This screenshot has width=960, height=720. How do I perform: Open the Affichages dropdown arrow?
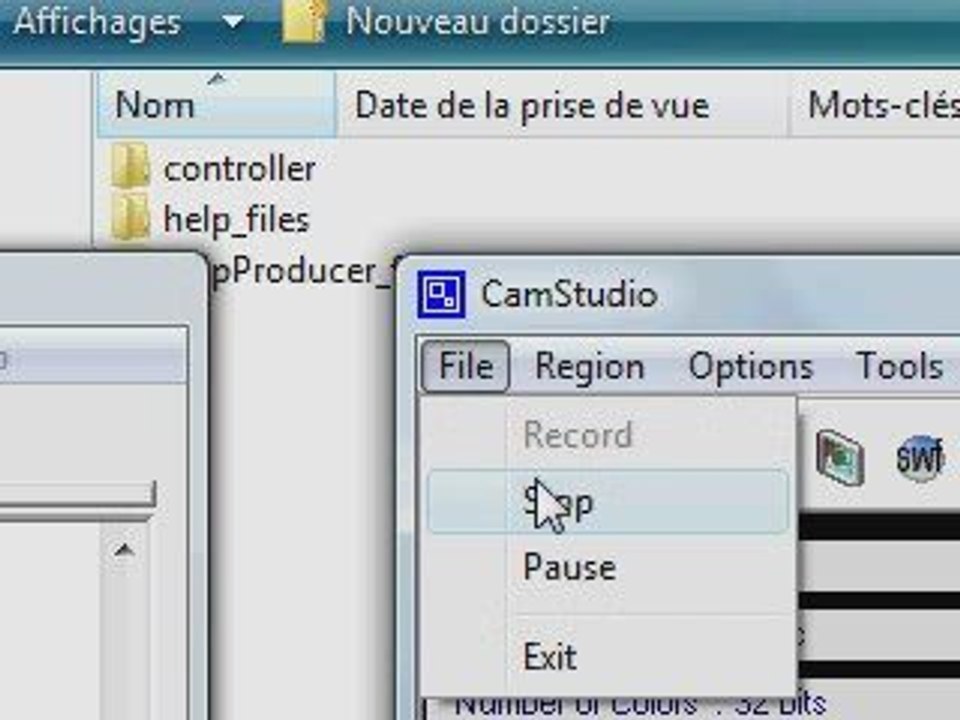(233, 22)
